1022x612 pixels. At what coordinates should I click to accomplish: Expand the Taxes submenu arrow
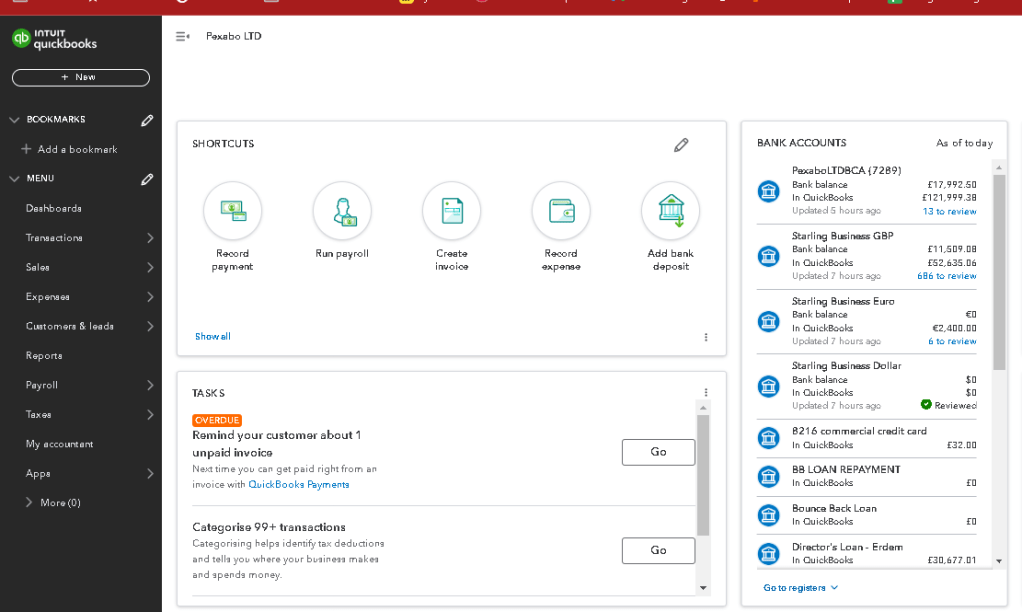click(x=150, y=415)
